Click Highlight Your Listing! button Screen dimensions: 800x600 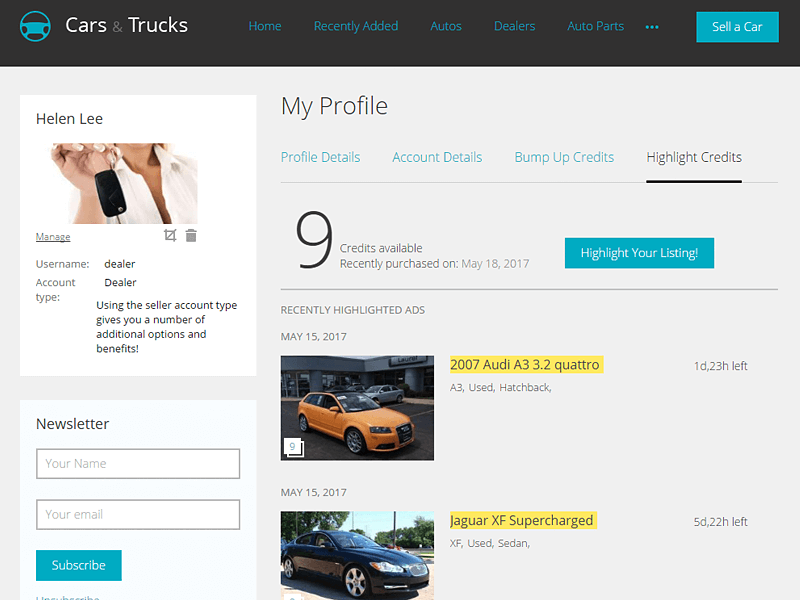pos(639,253)
